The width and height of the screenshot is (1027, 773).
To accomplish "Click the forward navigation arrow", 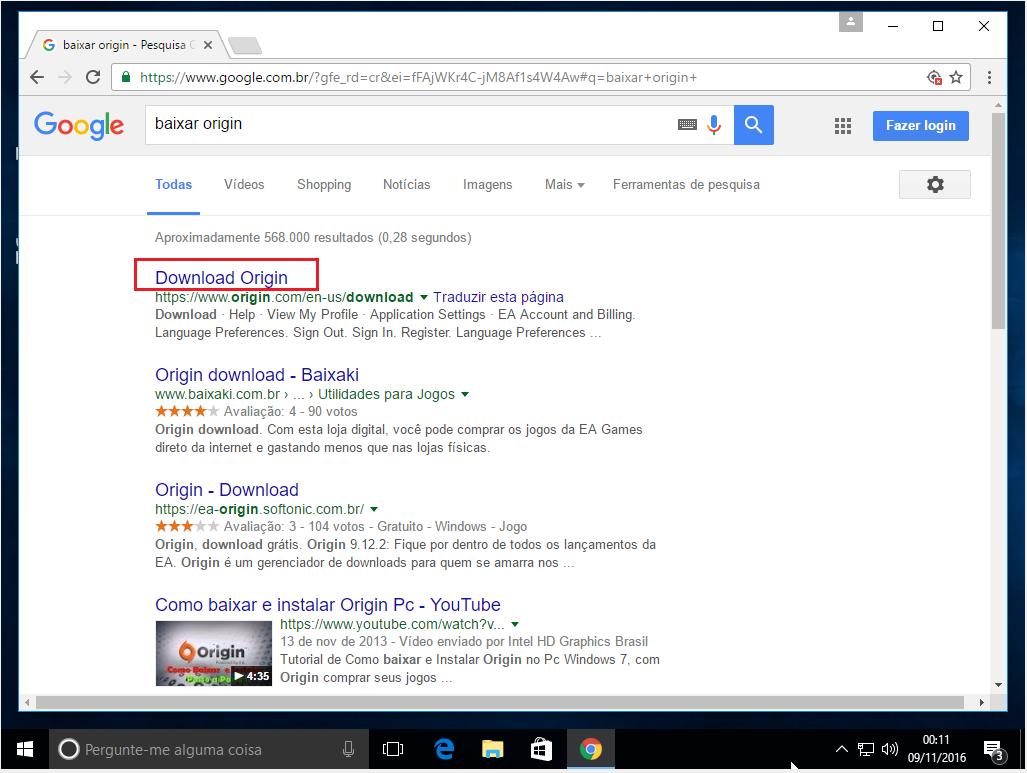I will (x=65, y=77).
